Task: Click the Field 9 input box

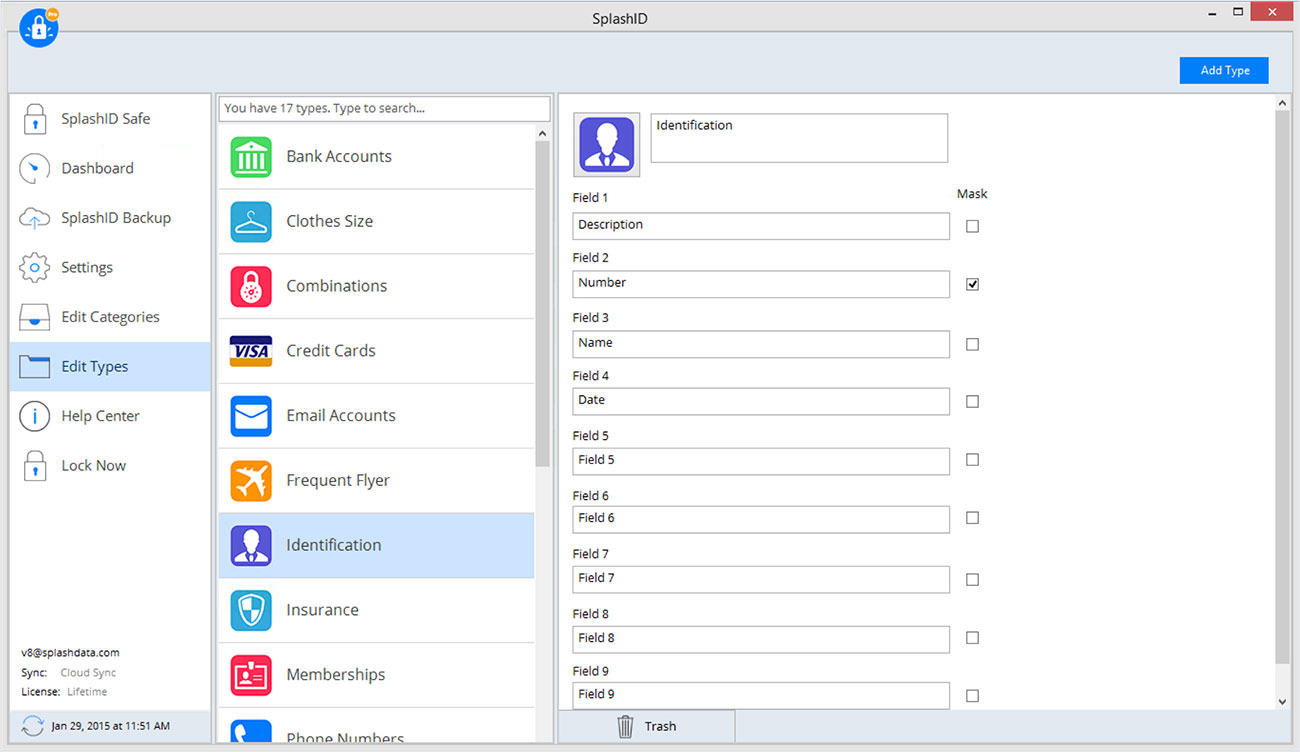Action: pyautogui.click(x=761, y=695)
